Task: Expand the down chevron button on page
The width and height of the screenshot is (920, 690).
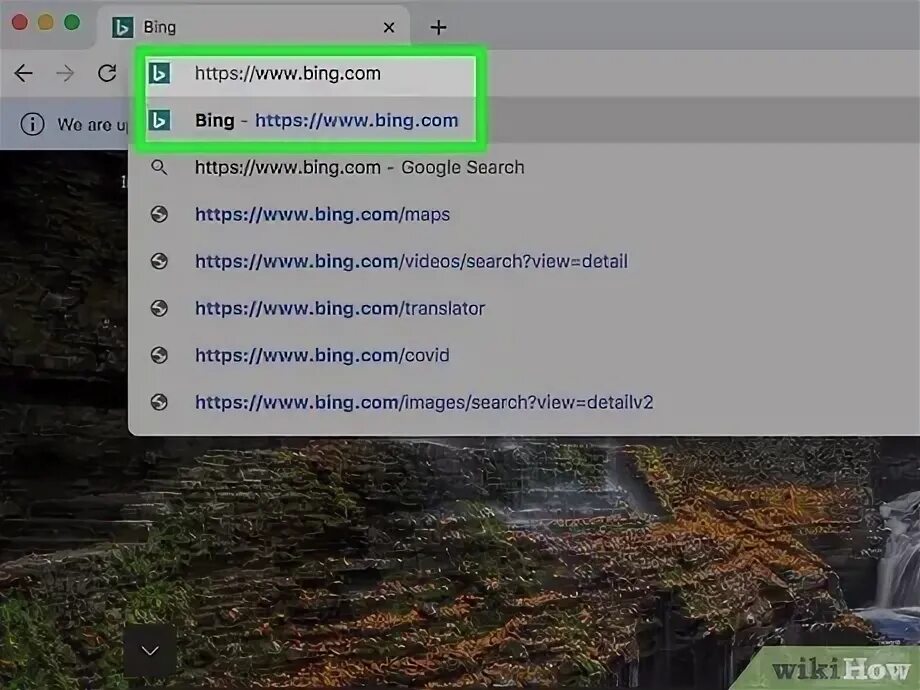Action: (x=150, y=650)
